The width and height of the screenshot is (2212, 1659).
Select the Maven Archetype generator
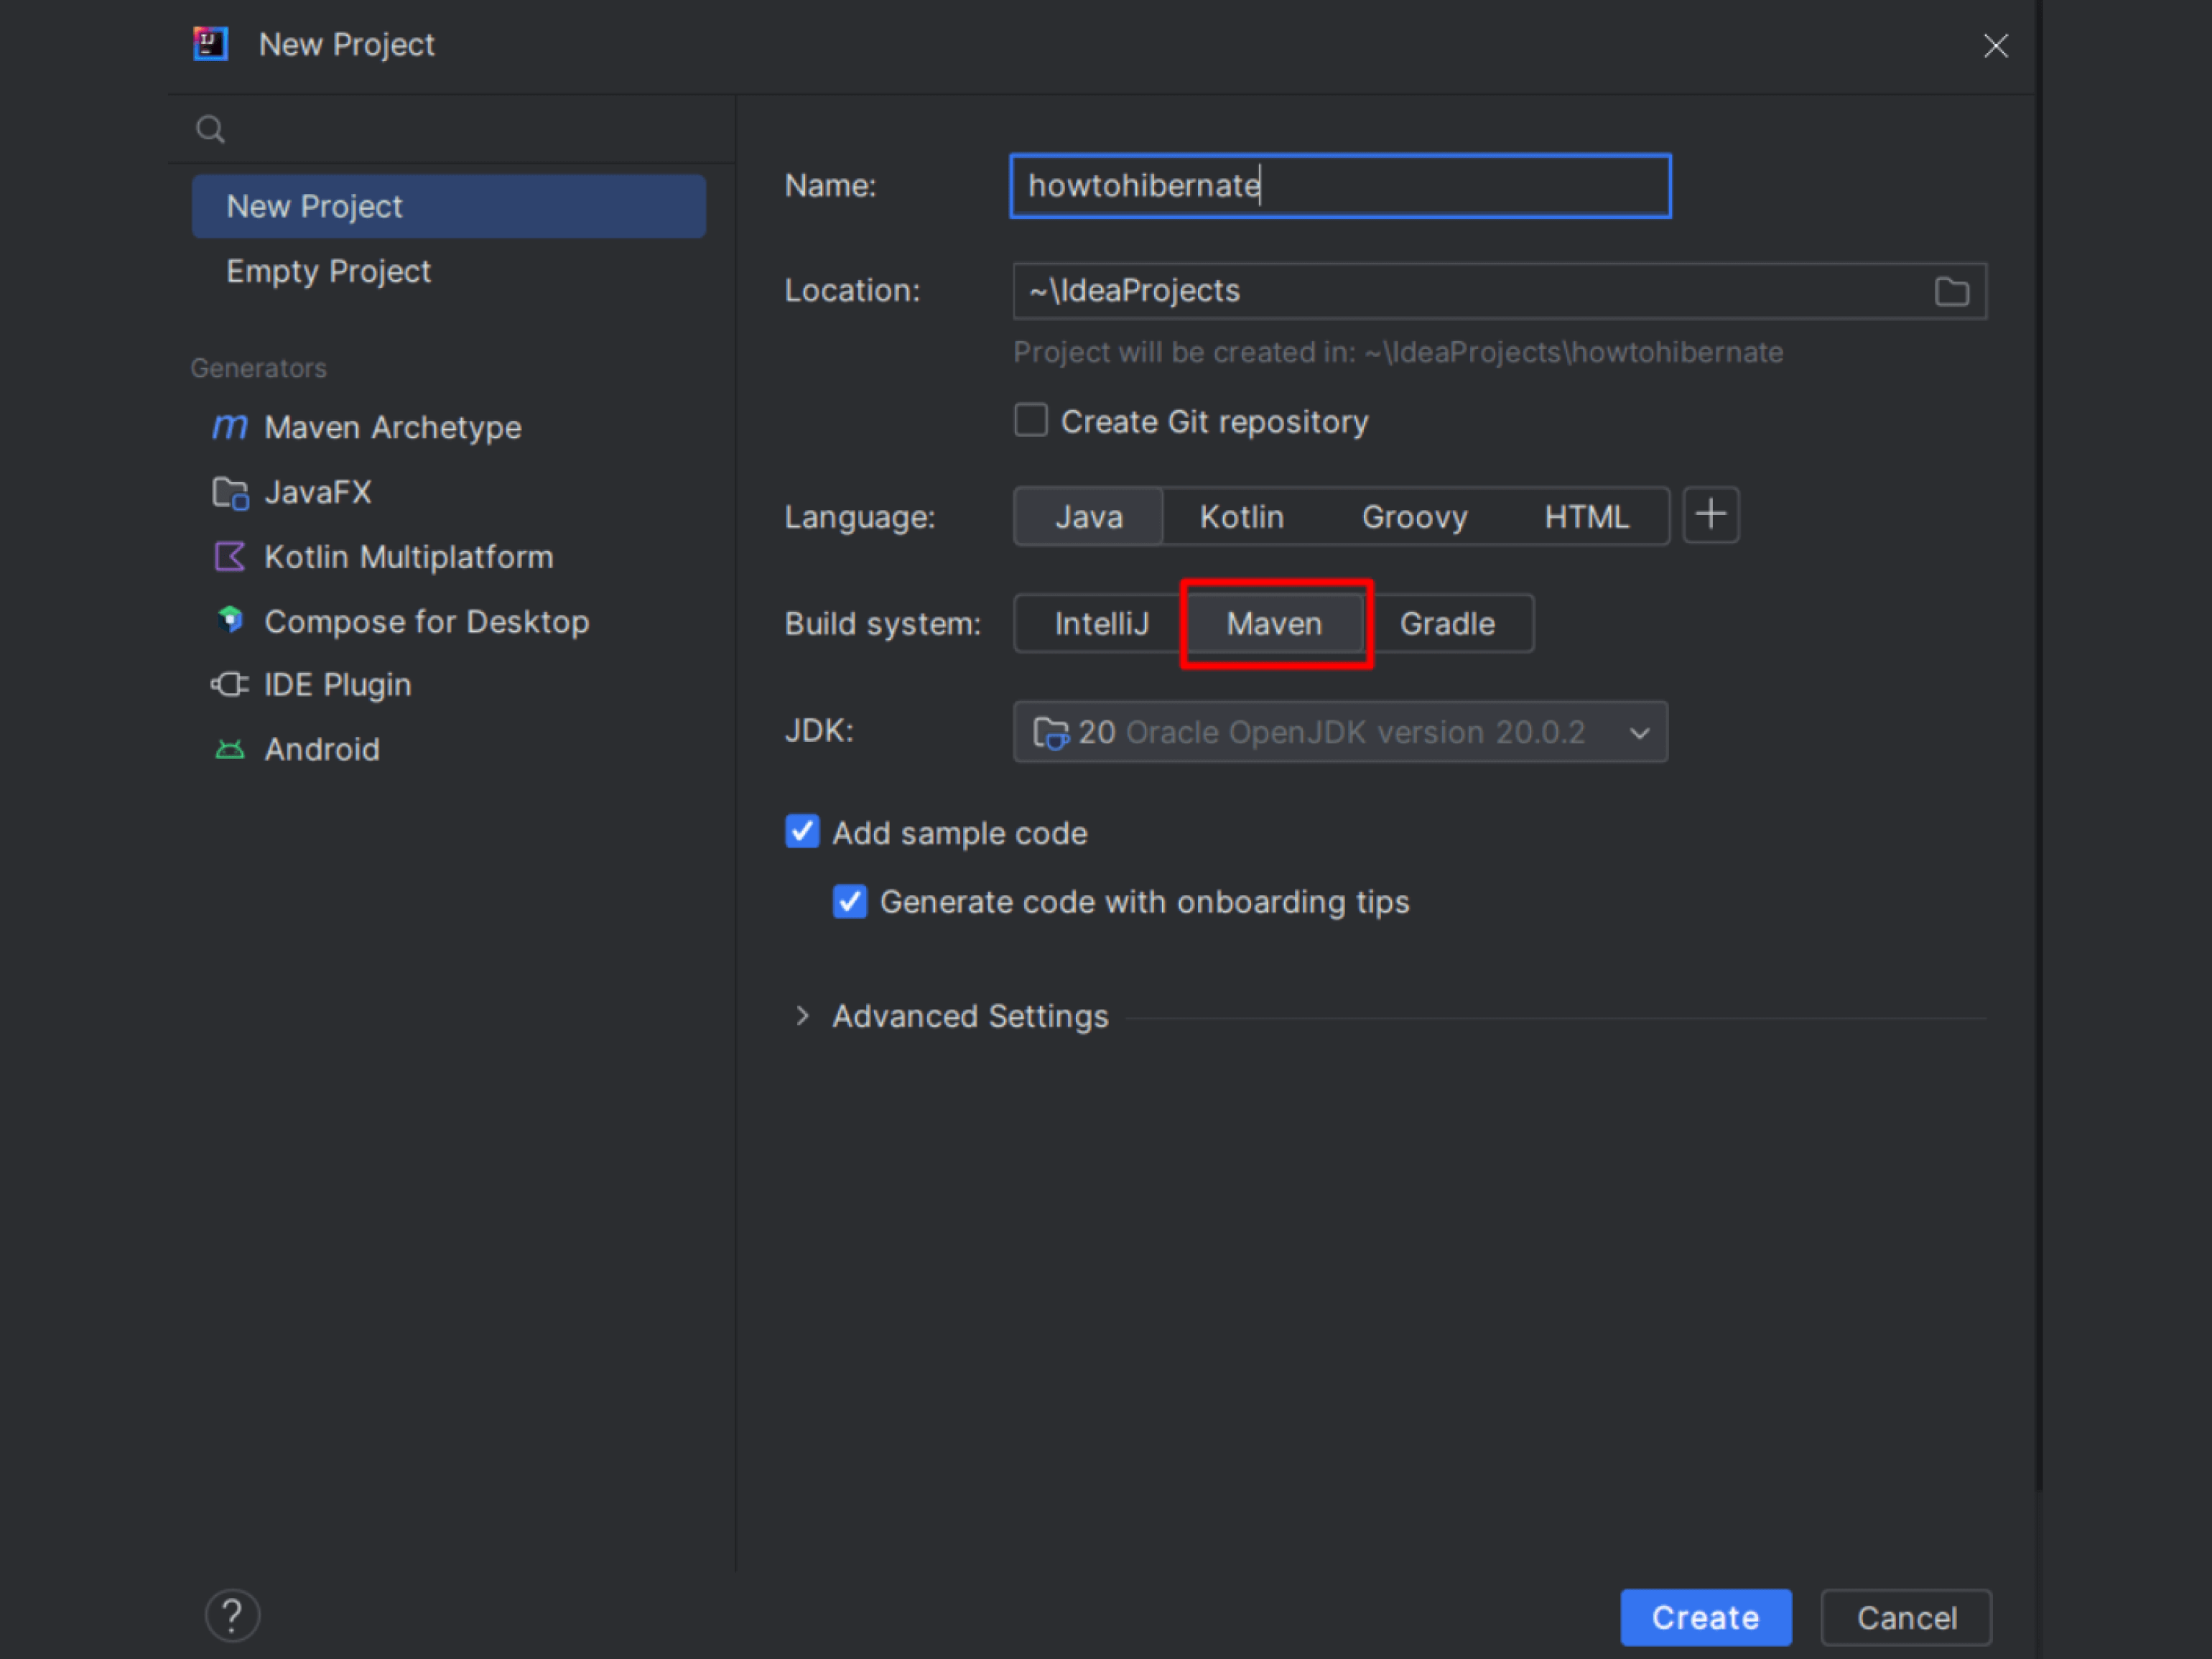click(x=366, y=427)
